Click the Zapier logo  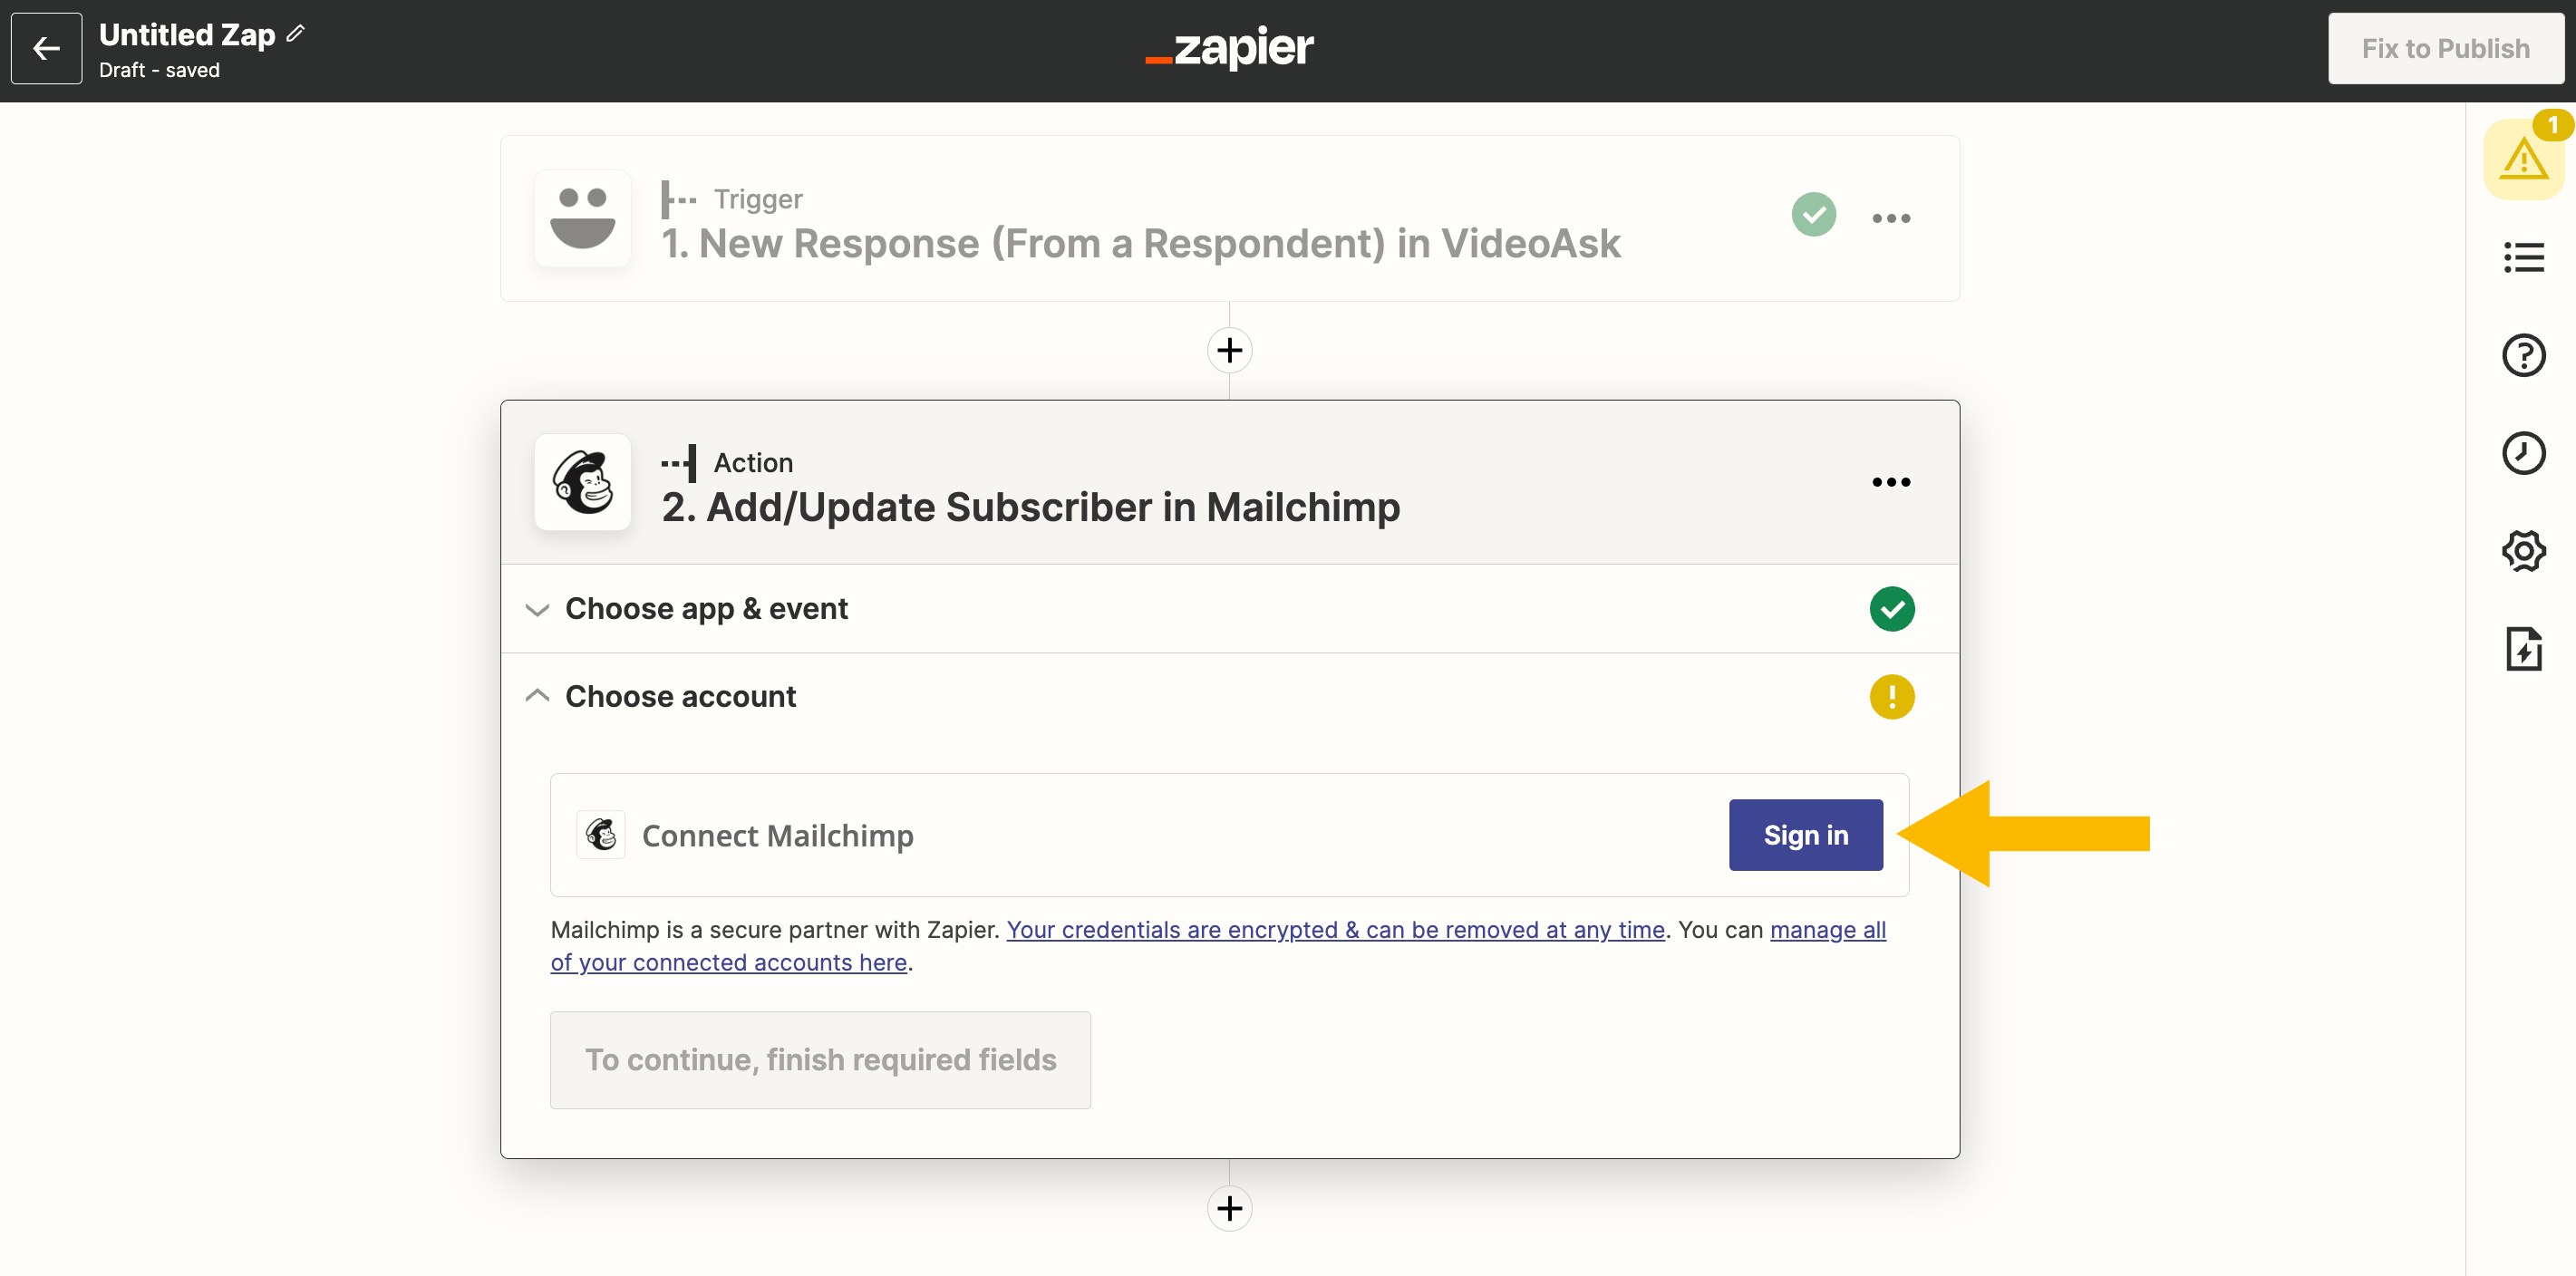[1229, 47]
